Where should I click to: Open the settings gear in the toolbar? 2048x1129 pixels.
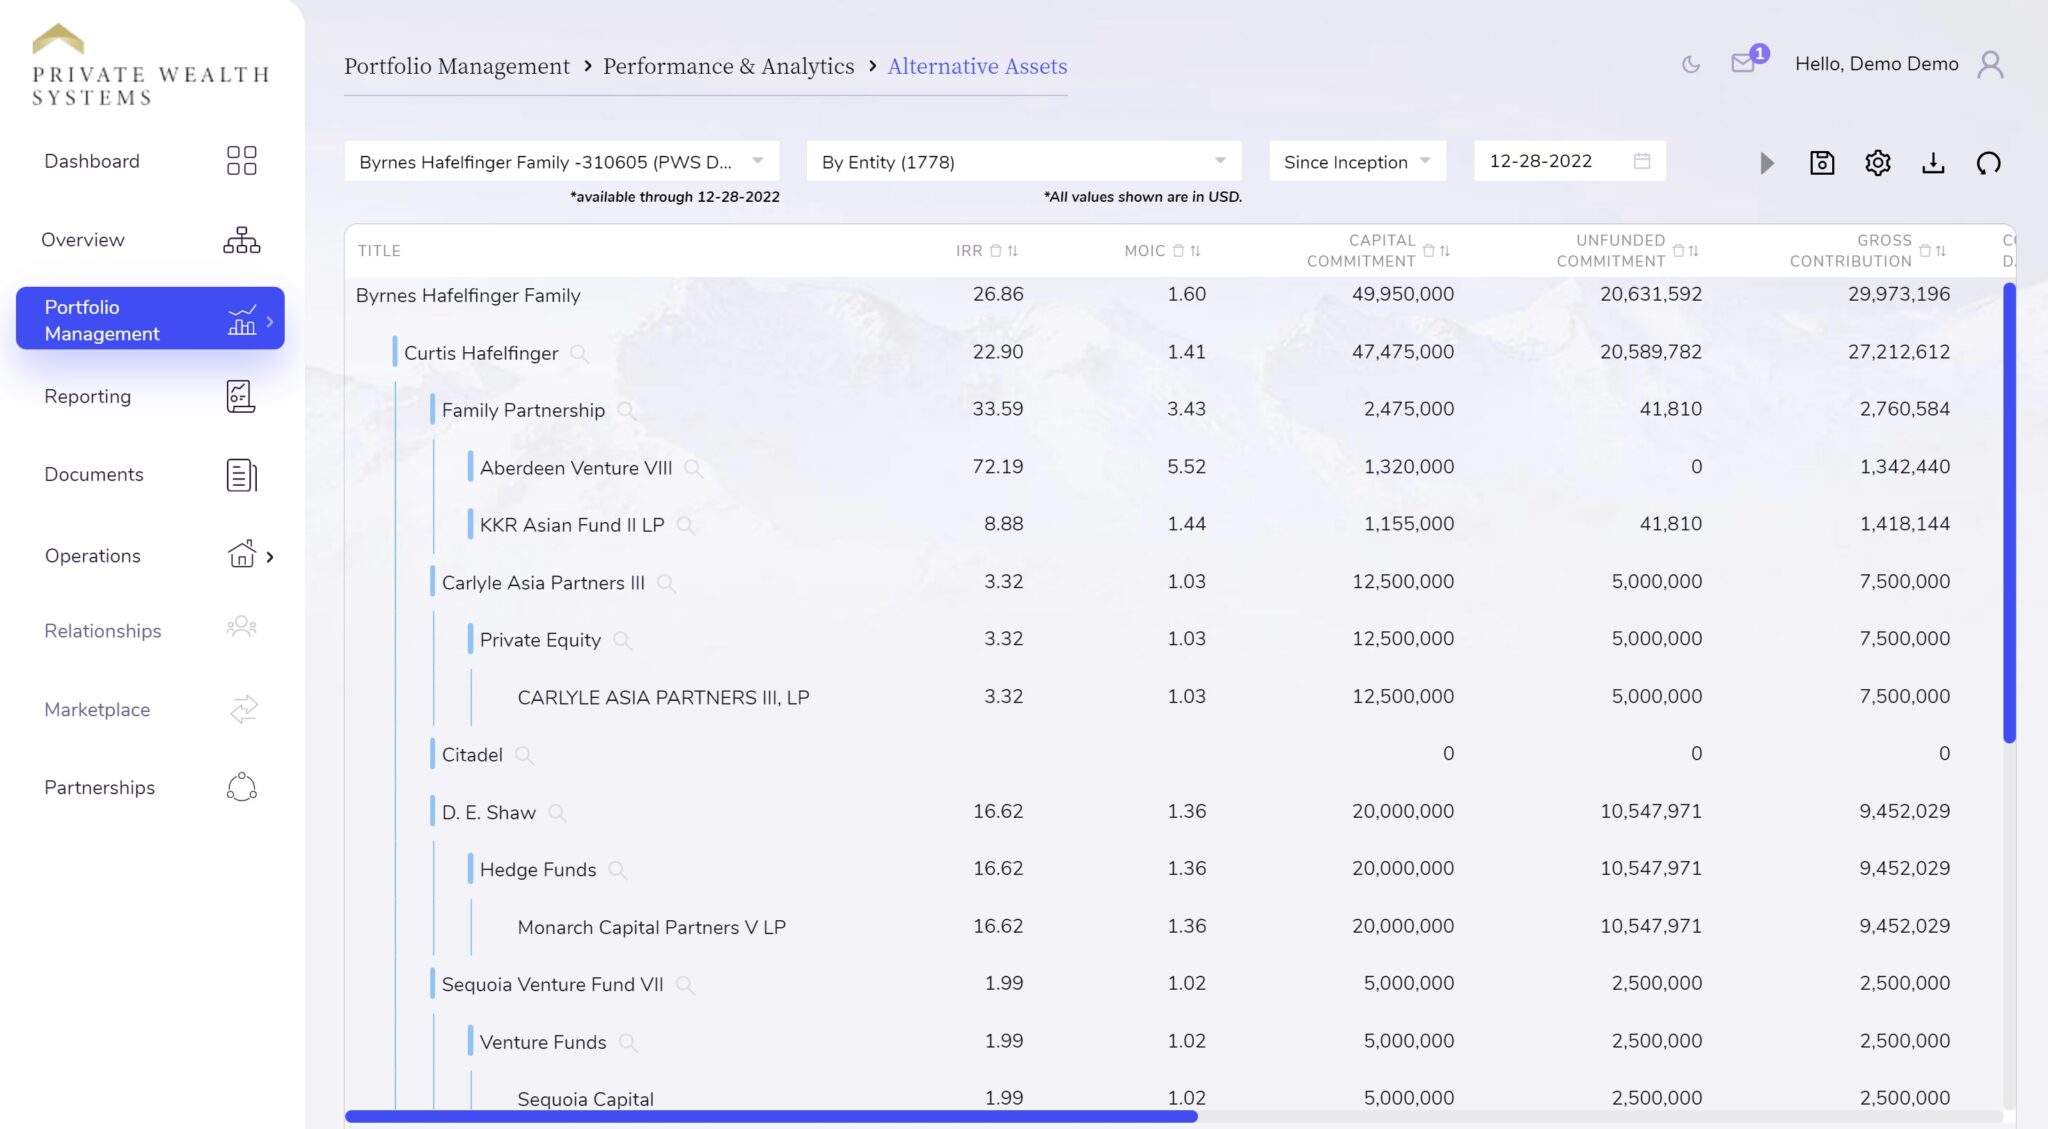coord(1877,163)
